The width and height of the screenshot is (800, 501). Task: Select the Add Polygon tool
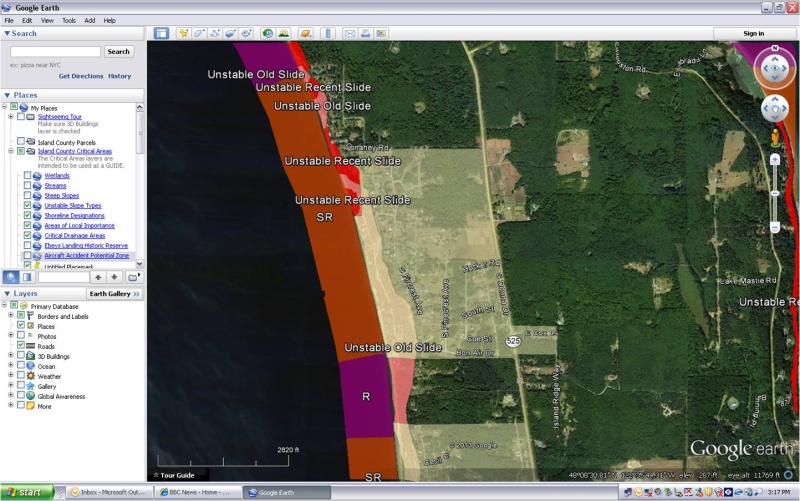coord(199,34)
